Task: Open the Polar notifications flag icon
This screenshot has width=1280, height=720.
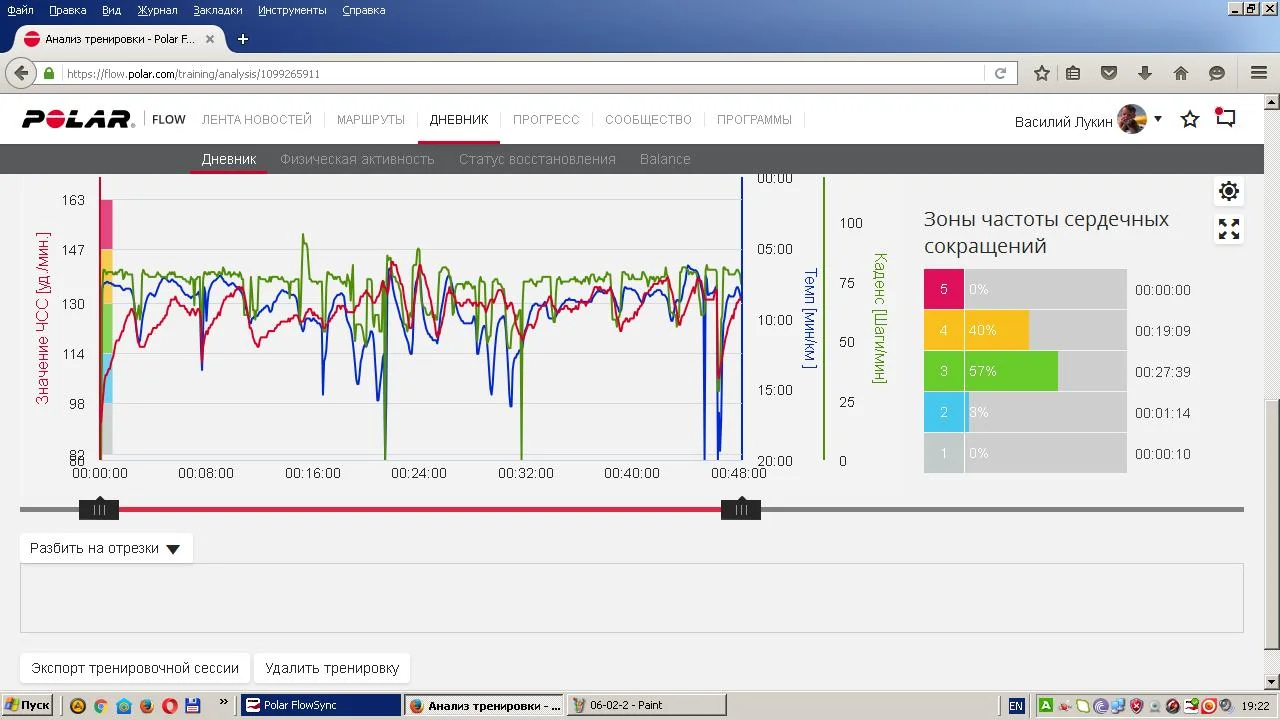Action: (x=1225, y=118)
